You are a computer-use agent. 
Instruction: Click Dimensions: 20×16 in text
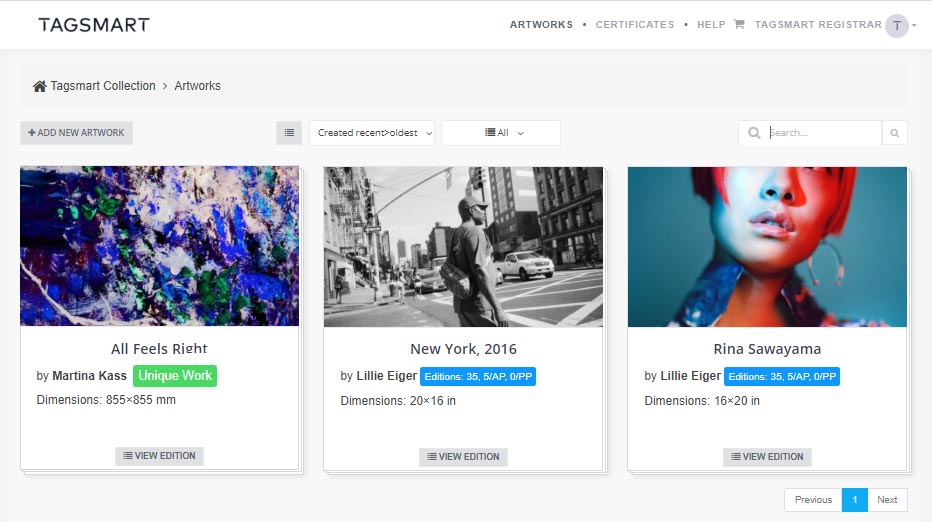(x=398, y=401)
